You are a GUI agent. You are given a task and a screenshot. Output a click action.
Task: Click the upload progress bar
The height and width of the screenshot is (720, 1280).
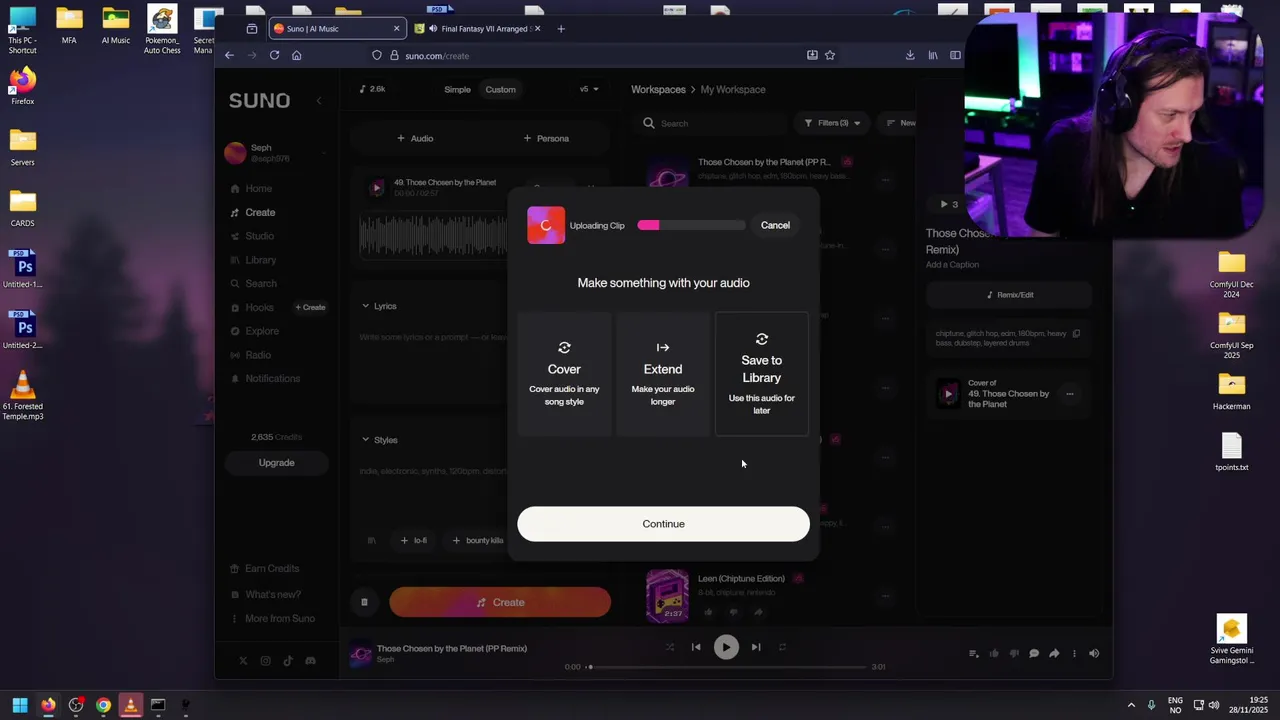[691, 225]
